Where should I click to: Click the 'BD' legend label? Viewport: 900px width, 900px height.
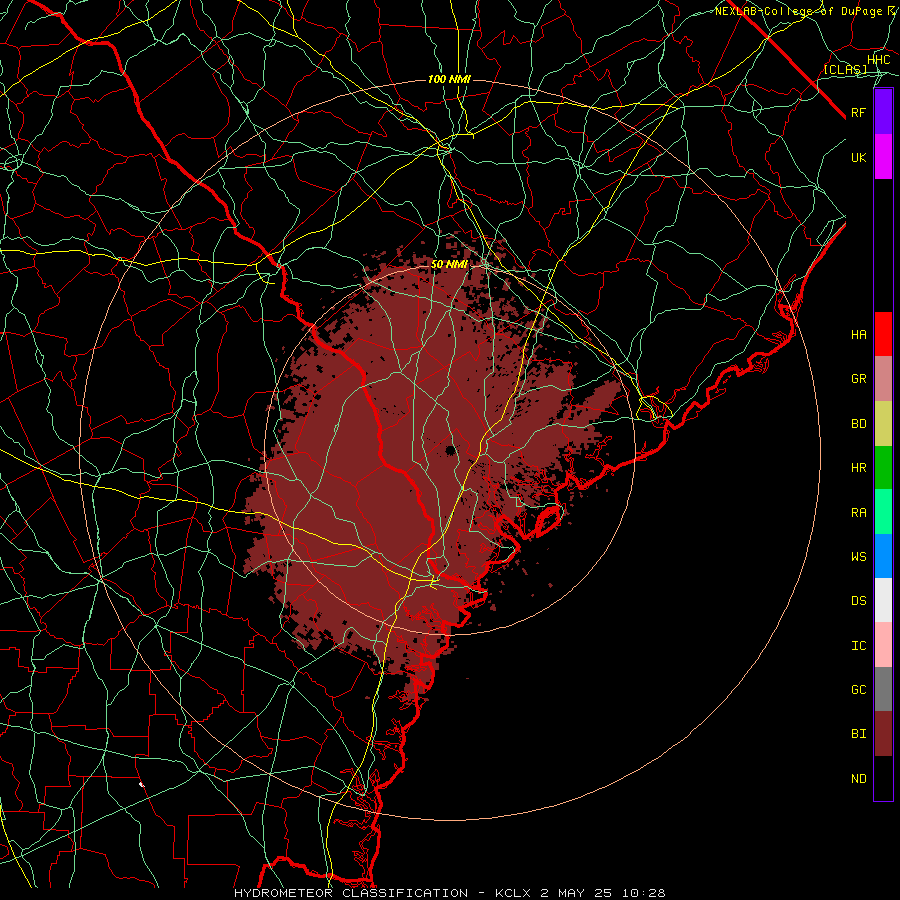[x=858, y=424]
